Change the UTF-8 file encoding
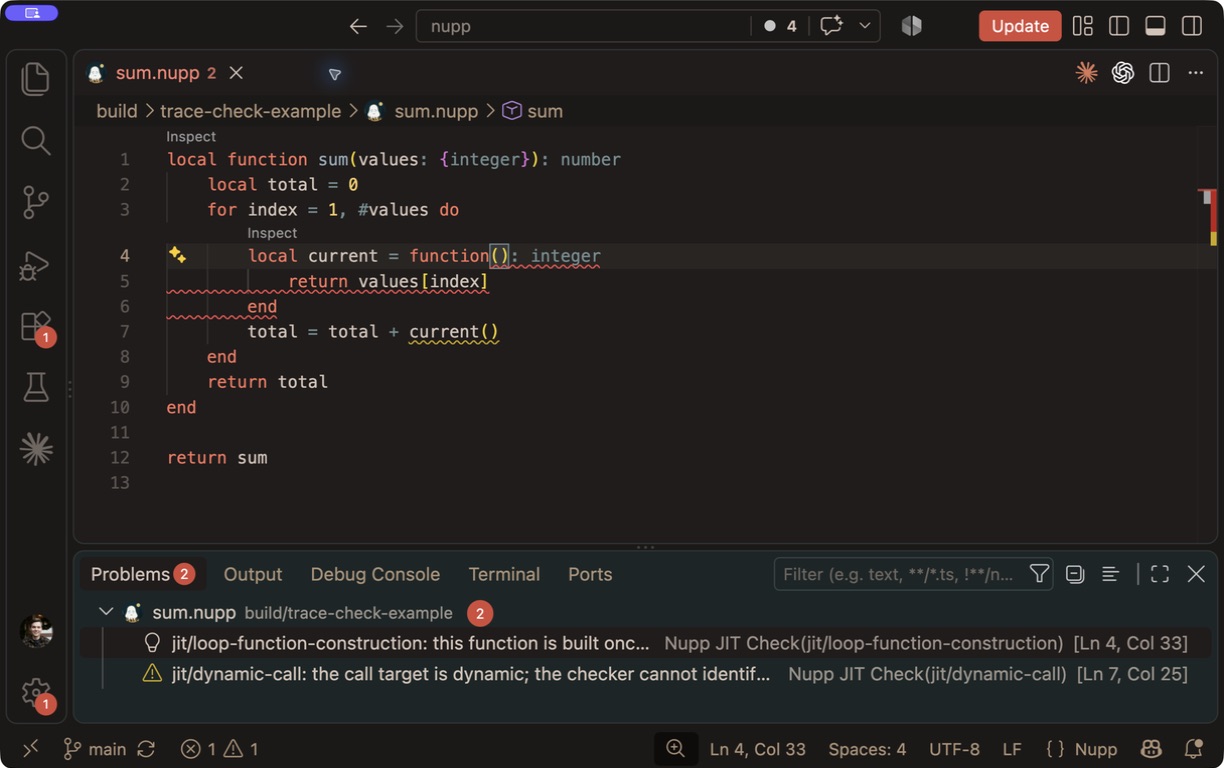This screenshot has height=768, width=1224. point(954,749)
